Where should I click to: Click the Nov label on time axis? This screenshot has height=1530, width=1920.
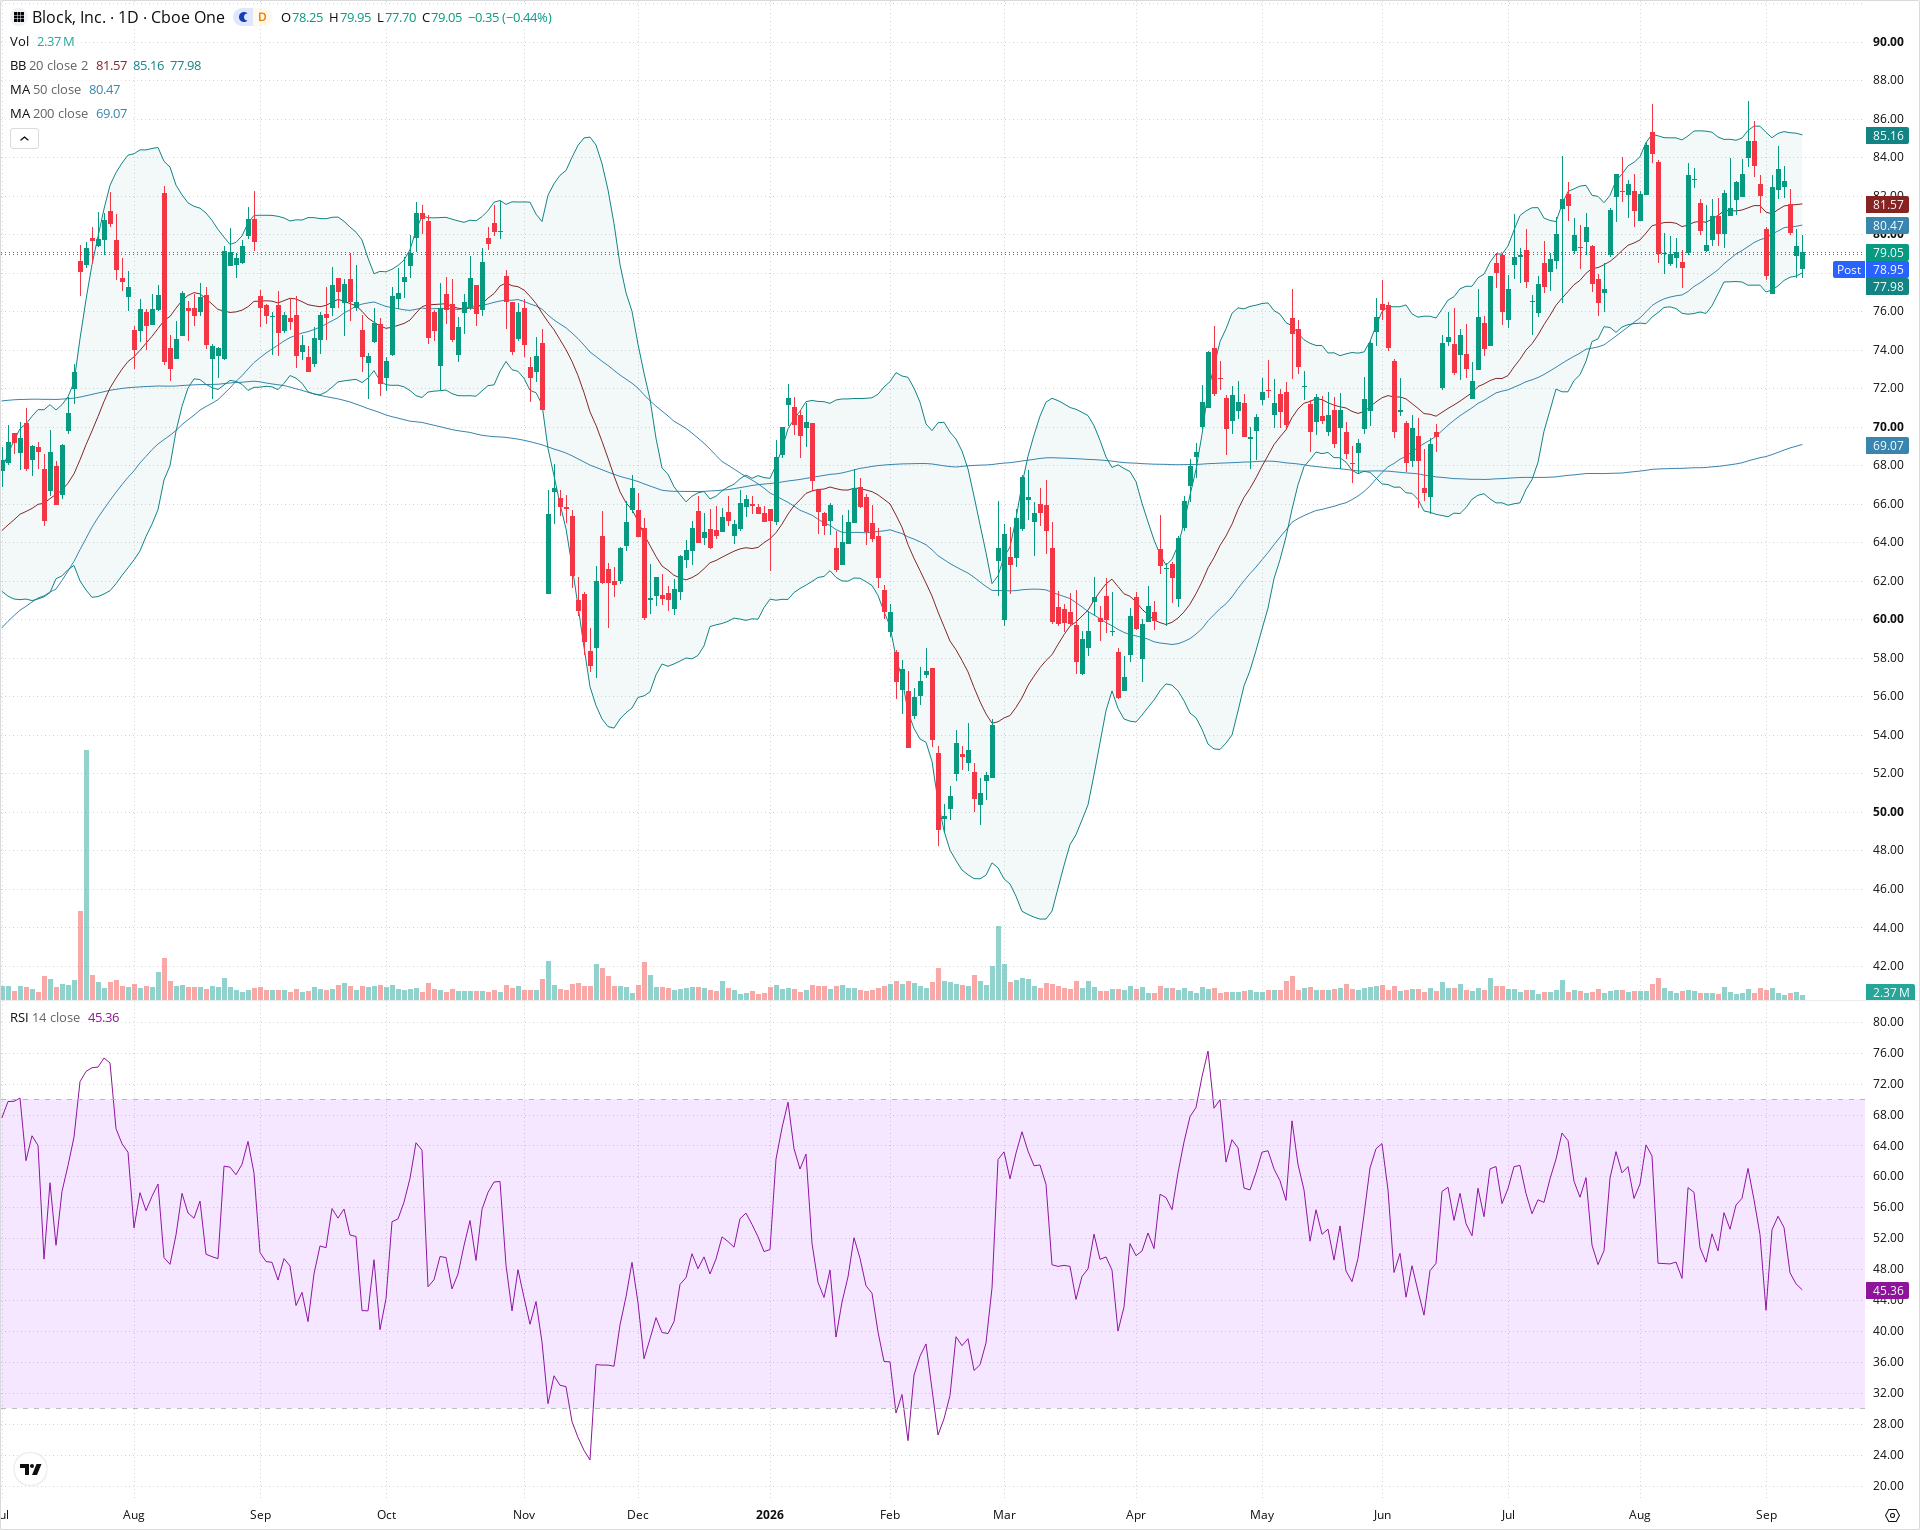tap(524, 1515)
